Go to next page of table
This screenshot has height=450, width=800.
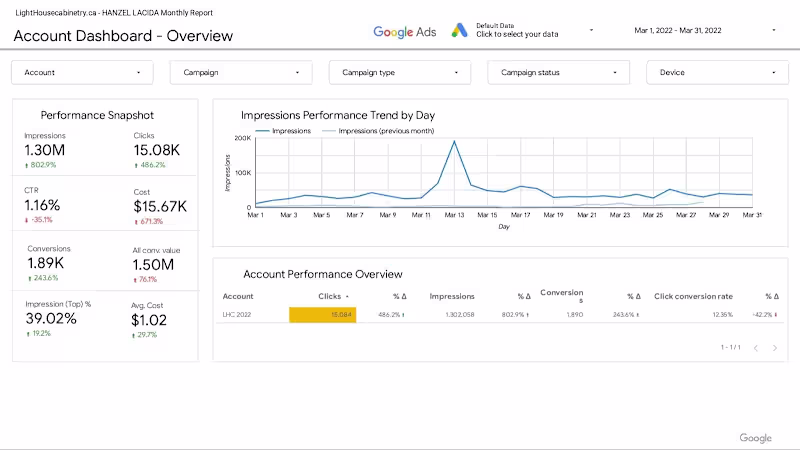pos(778,348)
